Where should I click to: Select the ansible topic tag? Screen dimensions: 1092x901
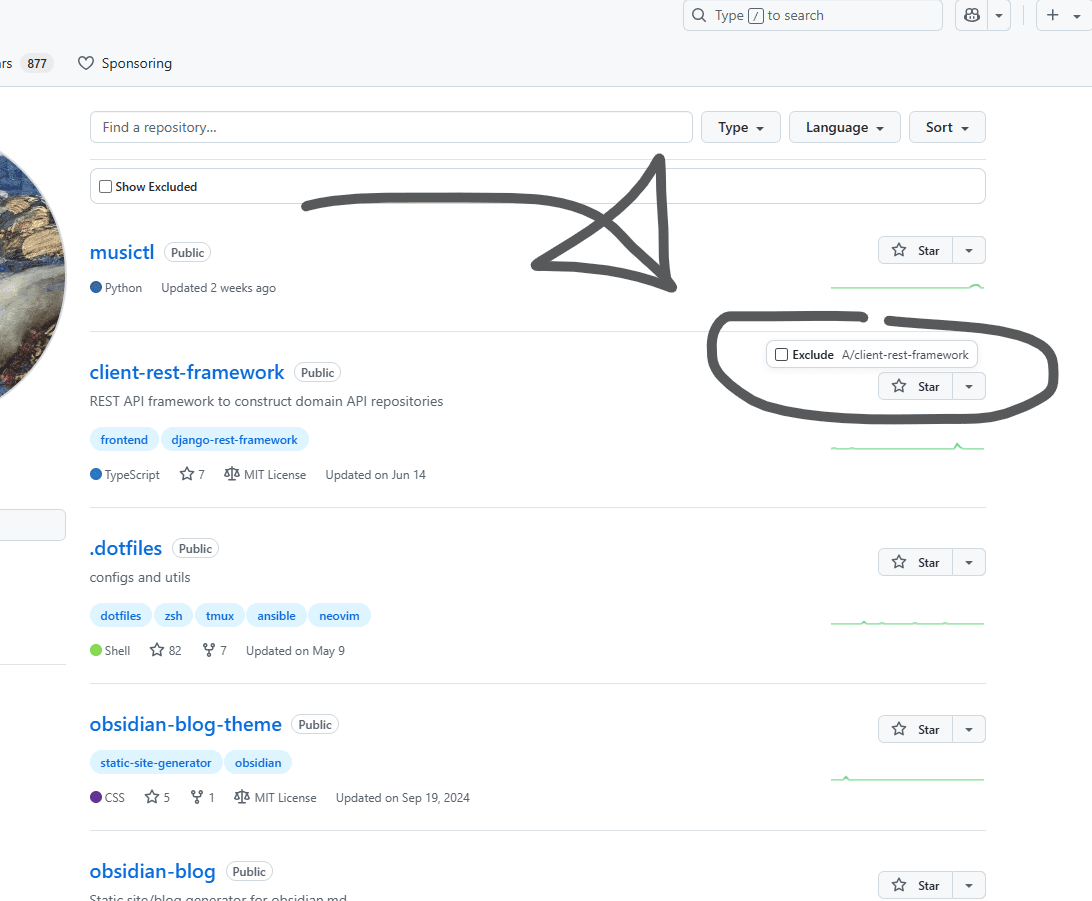tap(276, 616)
